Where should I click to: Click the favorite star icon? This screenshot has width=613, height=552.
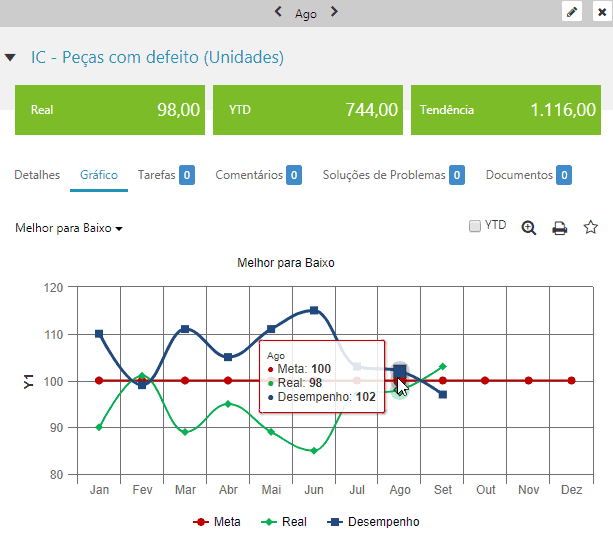(590, 227)
